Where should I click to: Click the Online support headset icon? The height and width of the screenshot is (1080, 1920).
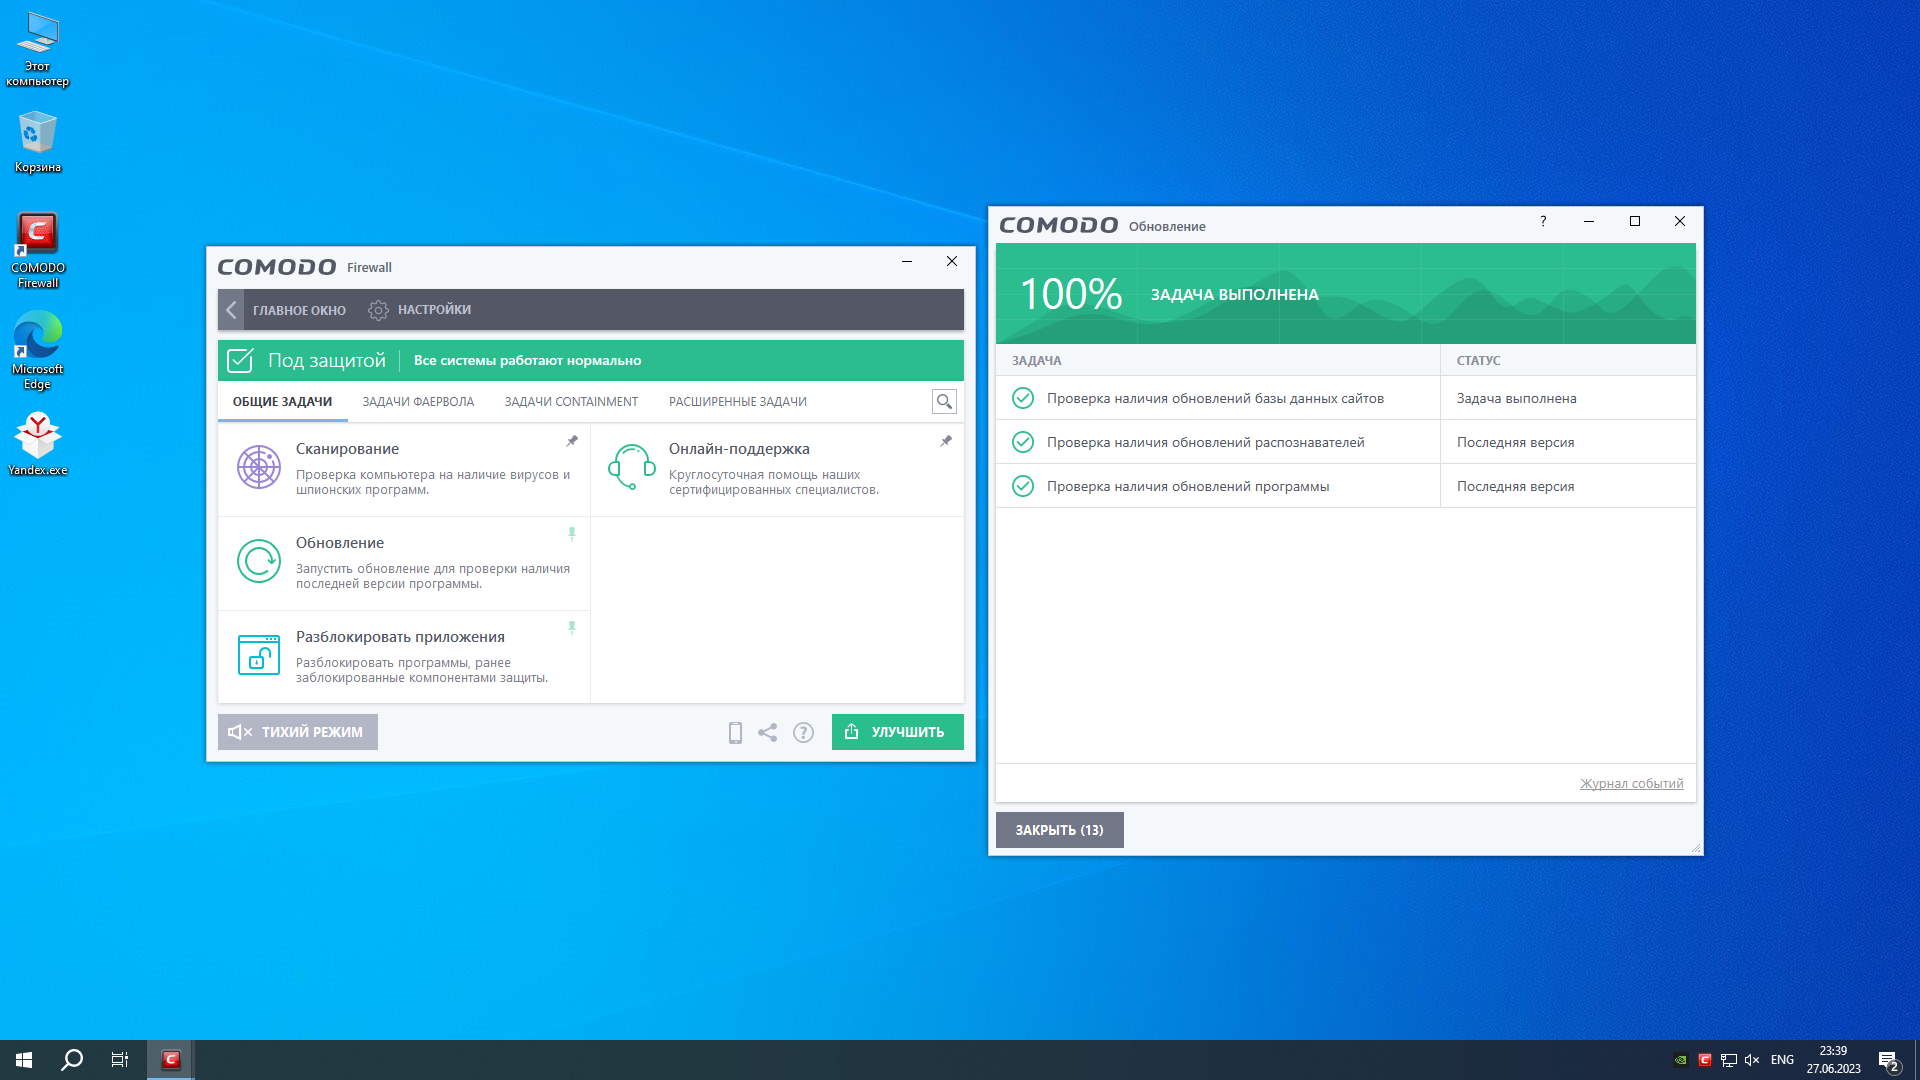coord(631,467)
